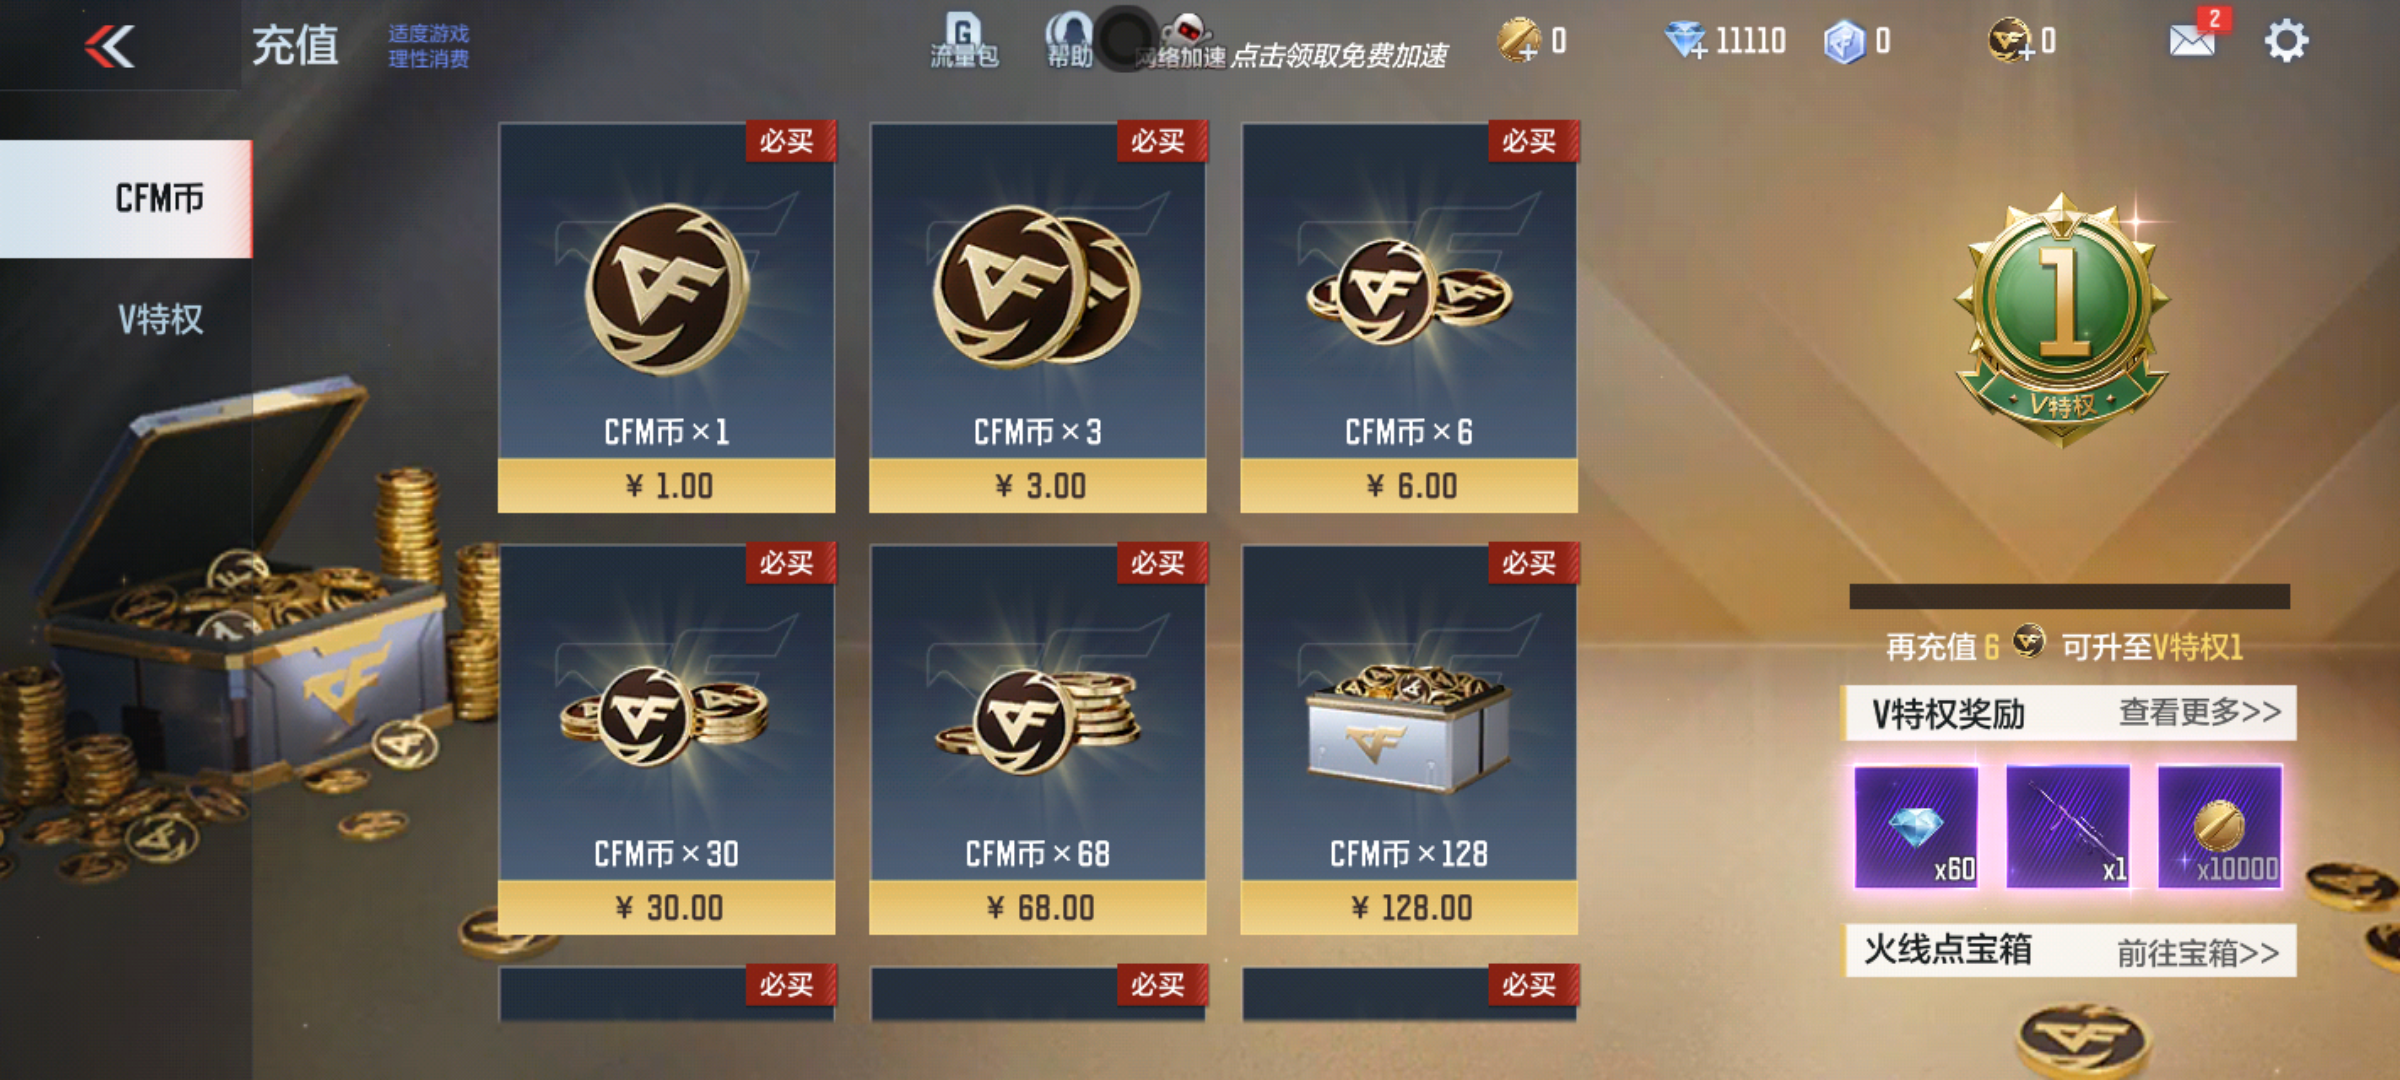Open the 流量包 data pack icon
Viewport: 2400px width, 1080px height.
964,41
